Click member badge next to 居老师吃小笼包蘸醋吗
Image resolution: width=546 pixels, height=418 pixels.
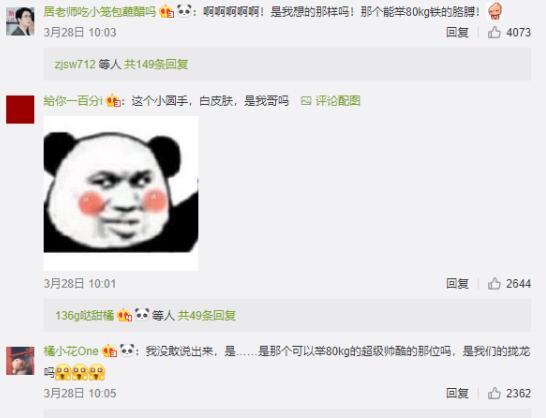(x=167, y=13)
